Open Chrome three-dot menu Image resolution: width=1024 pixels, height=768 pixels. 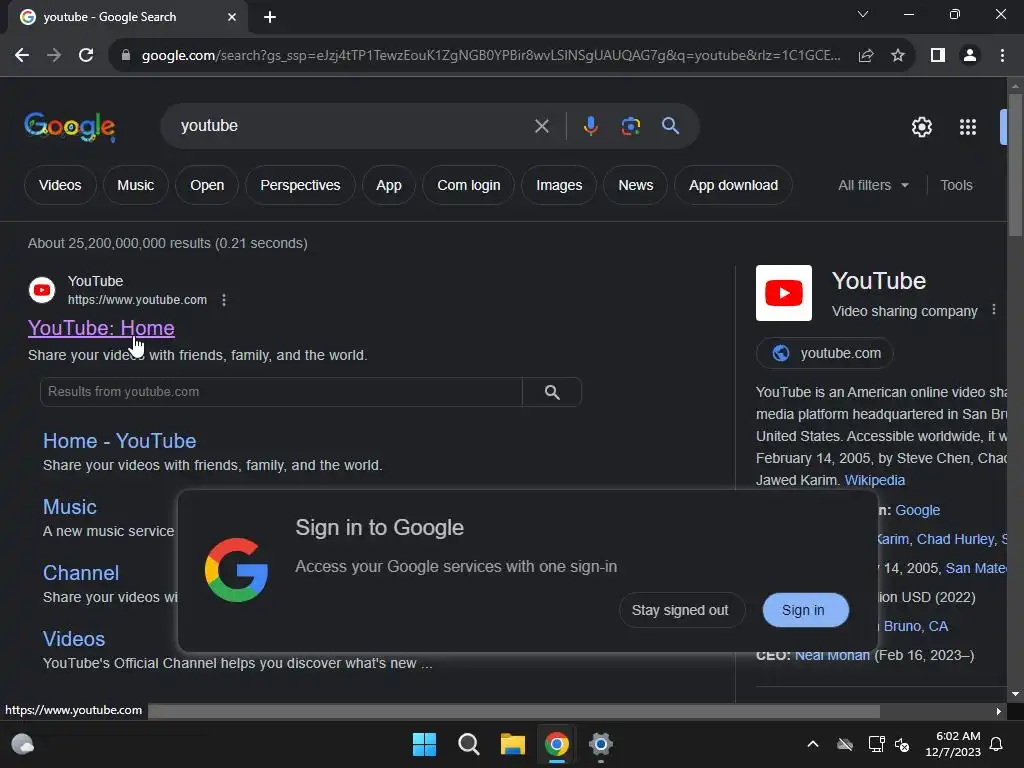tap(1002, 56)
